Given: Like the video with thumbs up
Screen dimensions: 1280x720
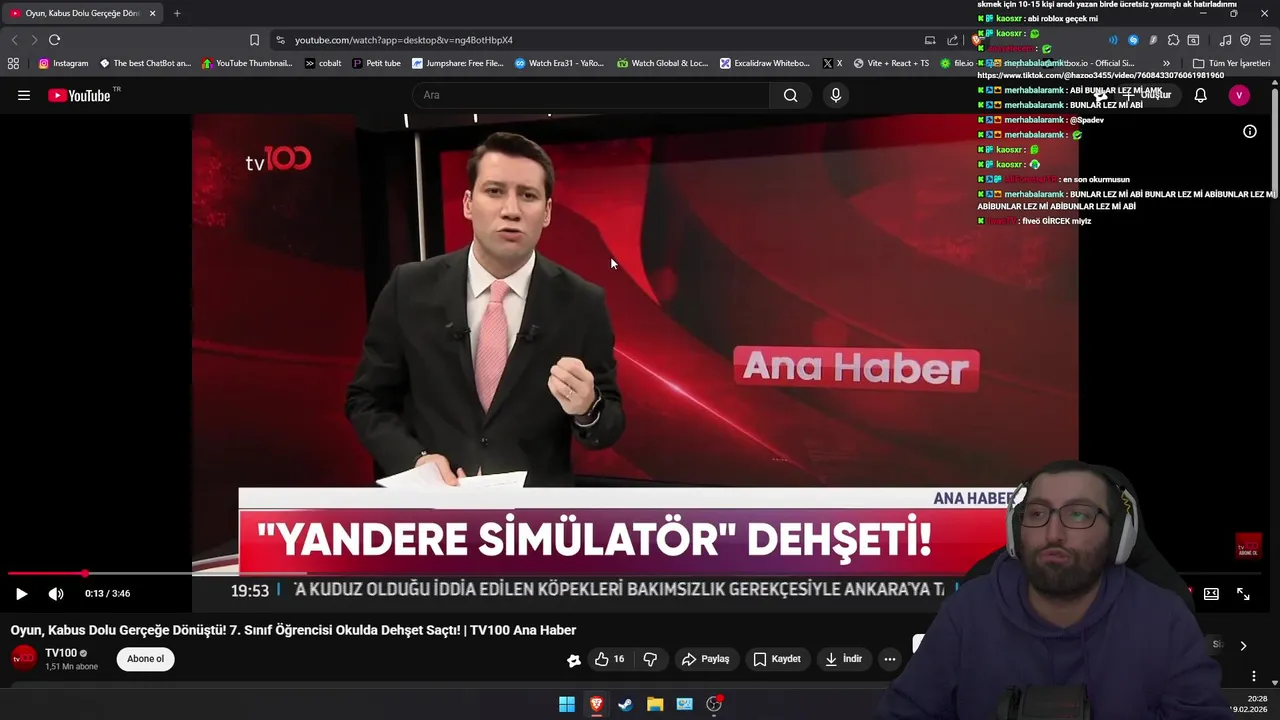Looking at the screenshot, I should click(x=609, y=659).
